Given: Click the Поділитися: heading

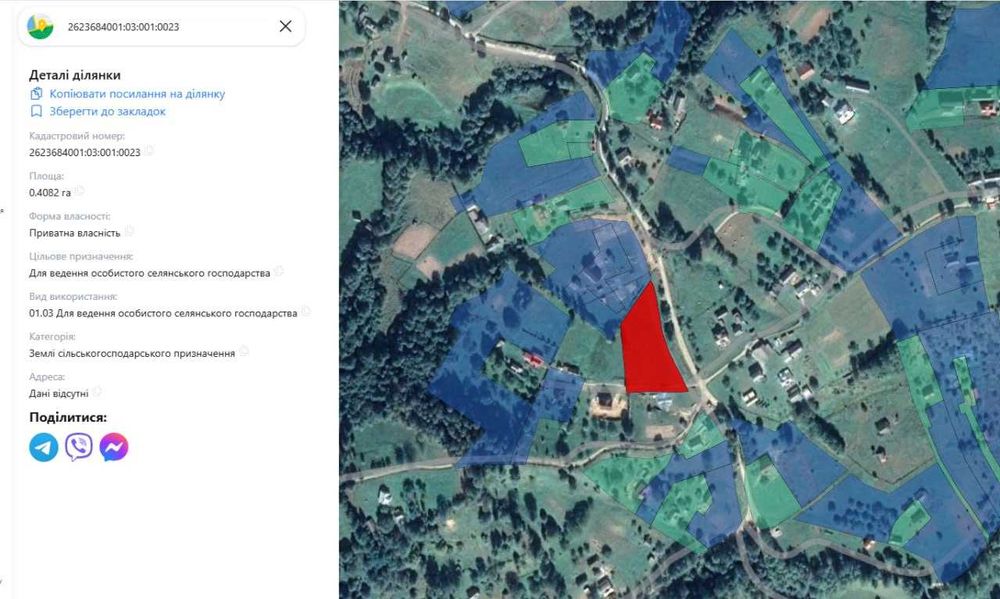Looking at the screenshot, I should (68, 417).
